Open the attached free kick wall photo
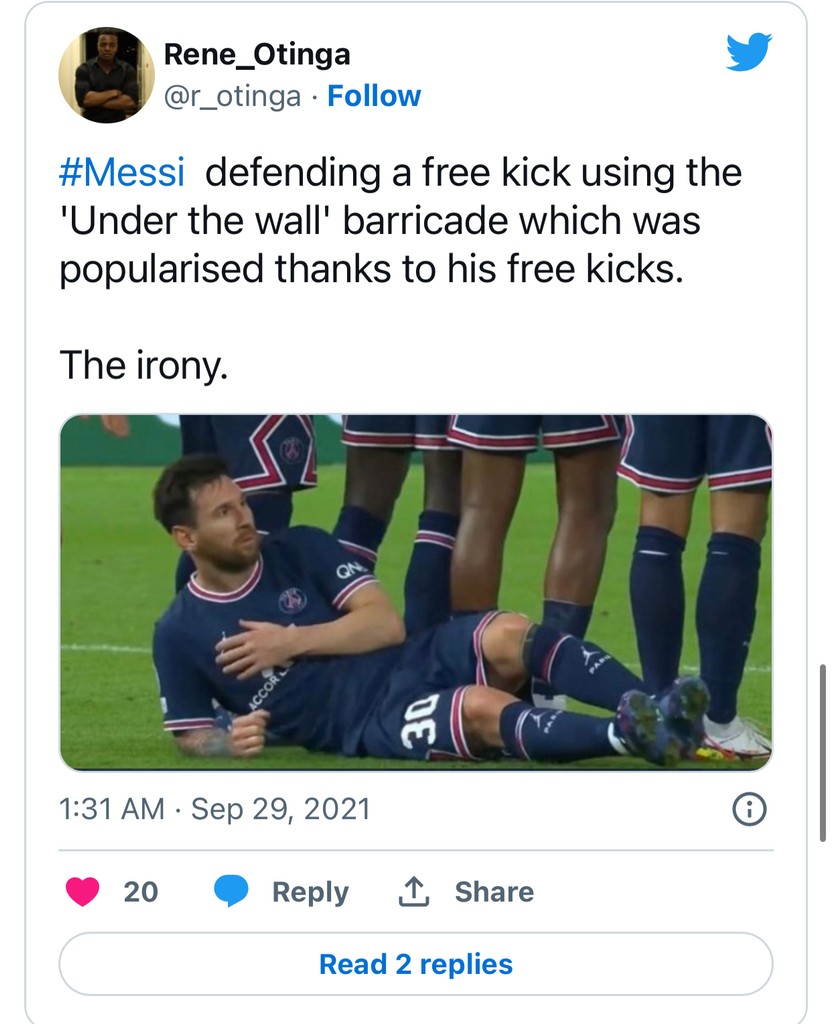832x1024 pixels. tap(415, 592)
